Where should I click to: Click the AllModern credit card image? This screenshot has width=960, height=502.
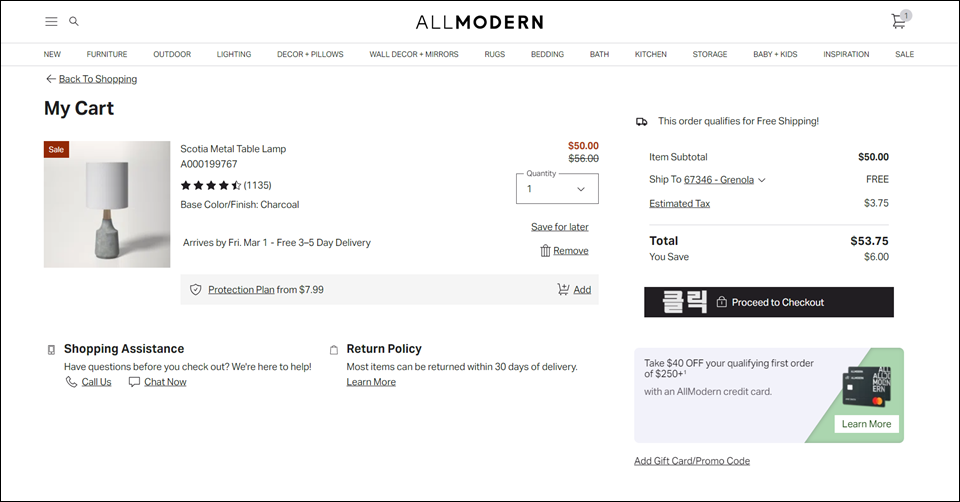coord(866,388)
